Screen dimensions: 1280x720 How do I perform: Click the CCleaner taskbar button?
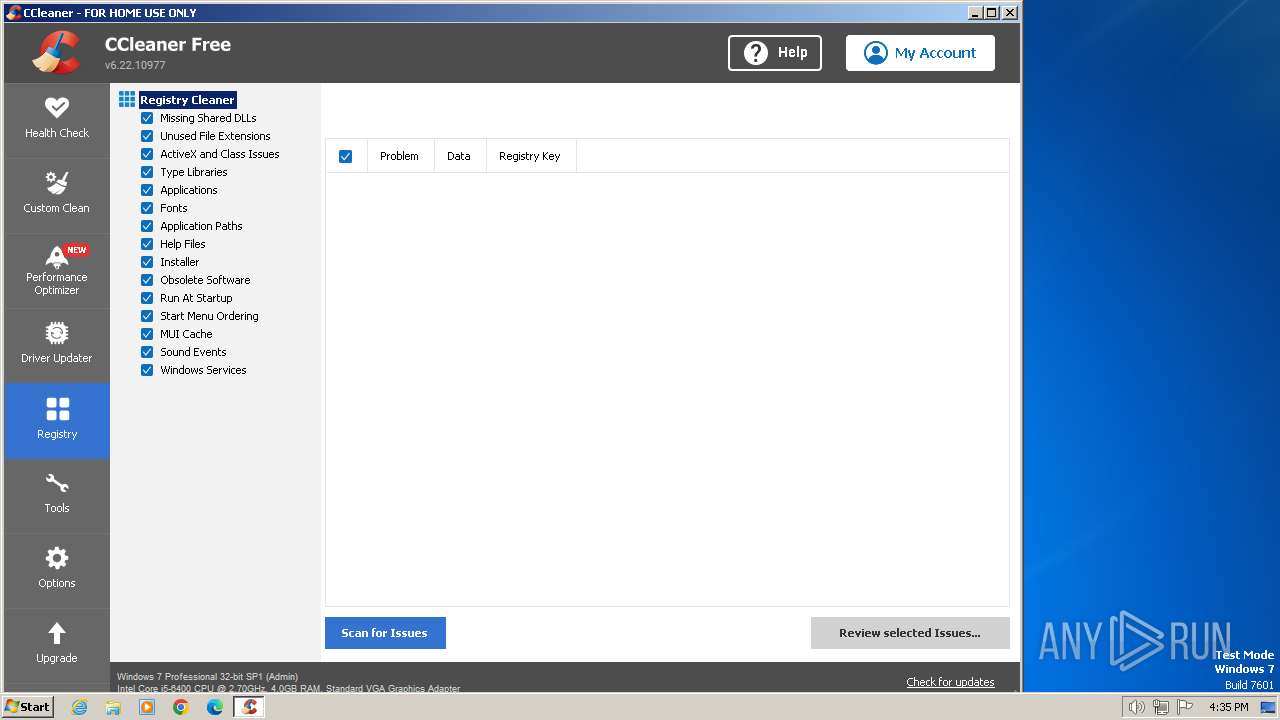pos(249,707)
